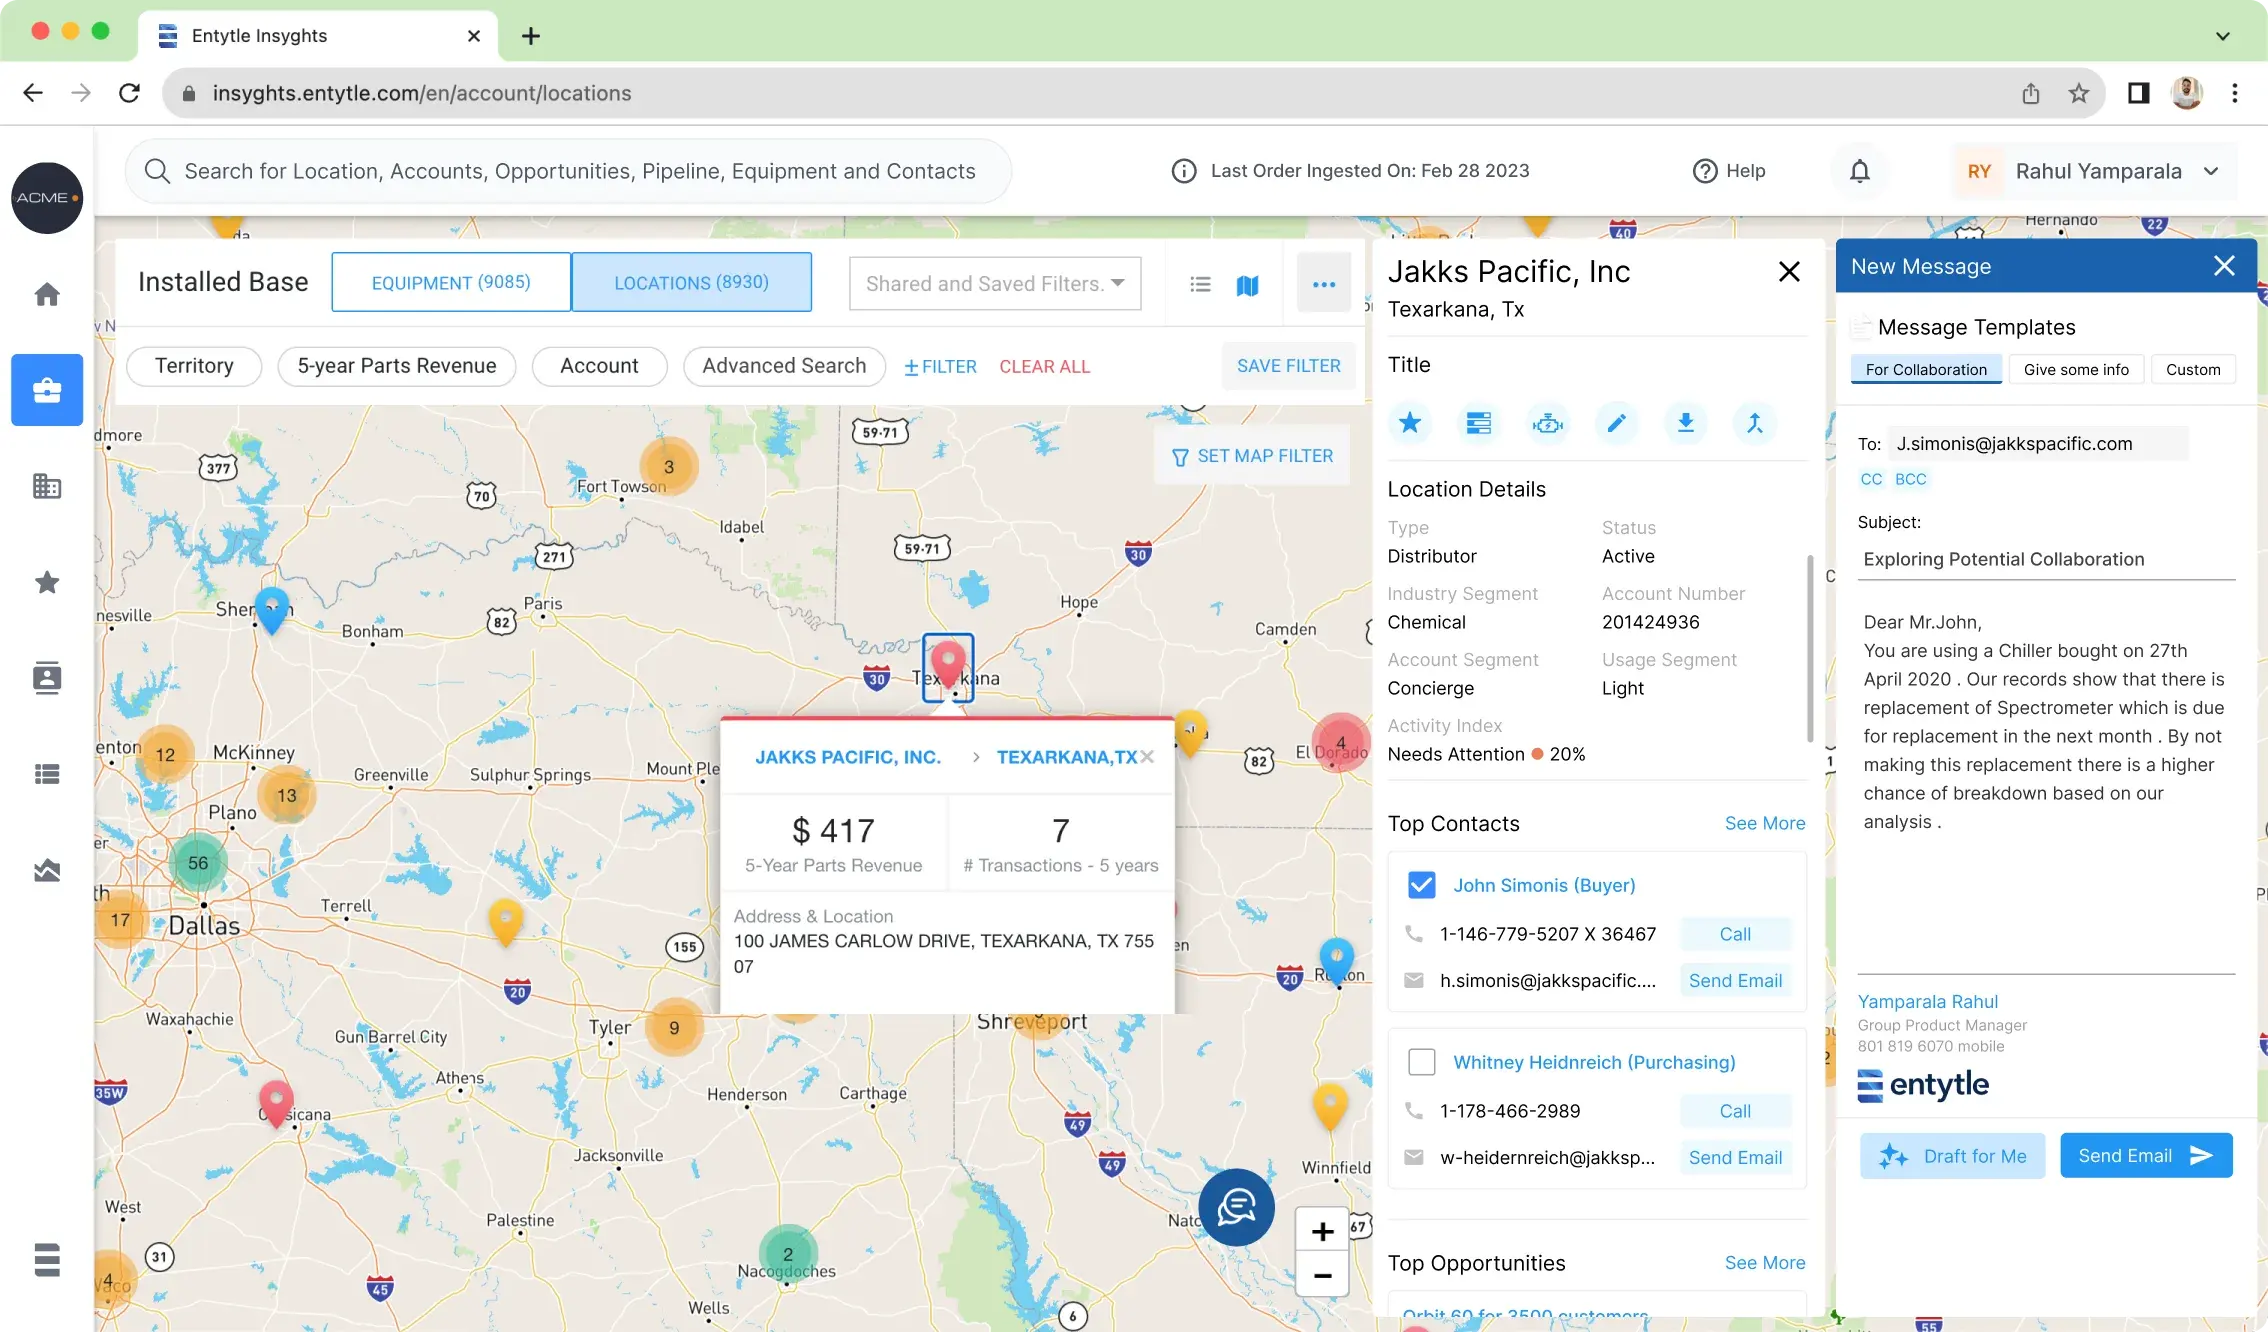This screenshot has width=2268, height=1332.
Task: Zoom out on the map
Action: coord(1322,1275)
